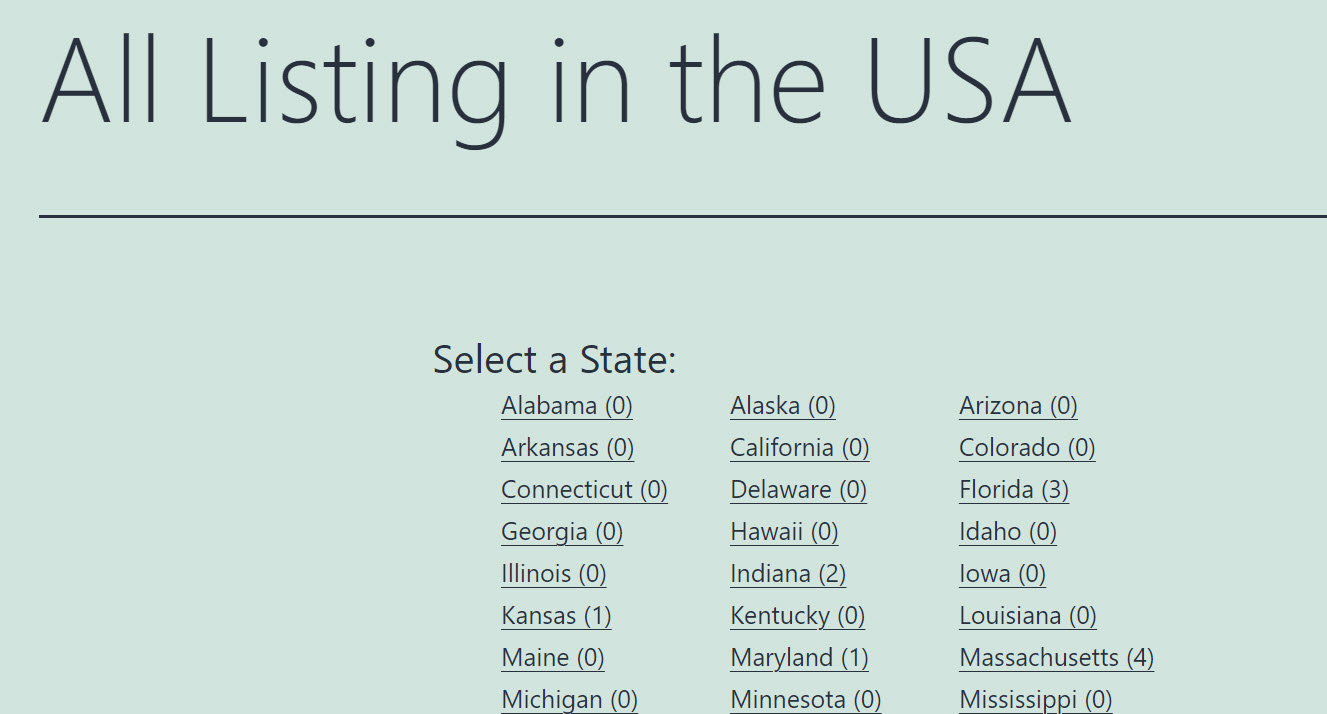Open the Hawaii (0) listings

coord(784,532)
